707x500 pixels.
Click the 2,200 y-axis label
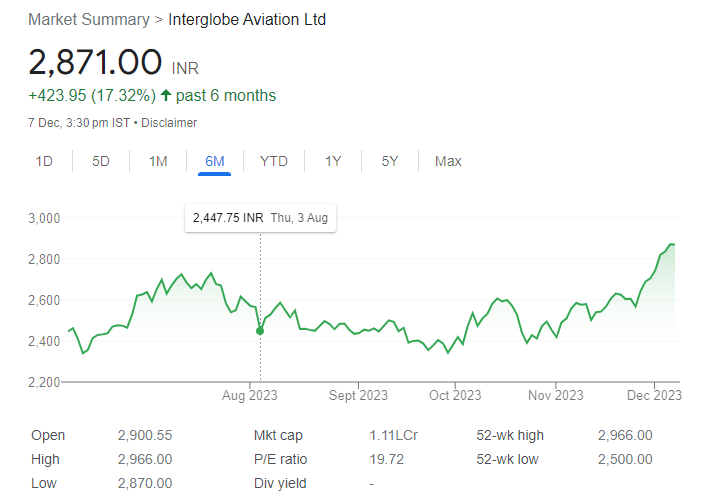coord(44,382)
